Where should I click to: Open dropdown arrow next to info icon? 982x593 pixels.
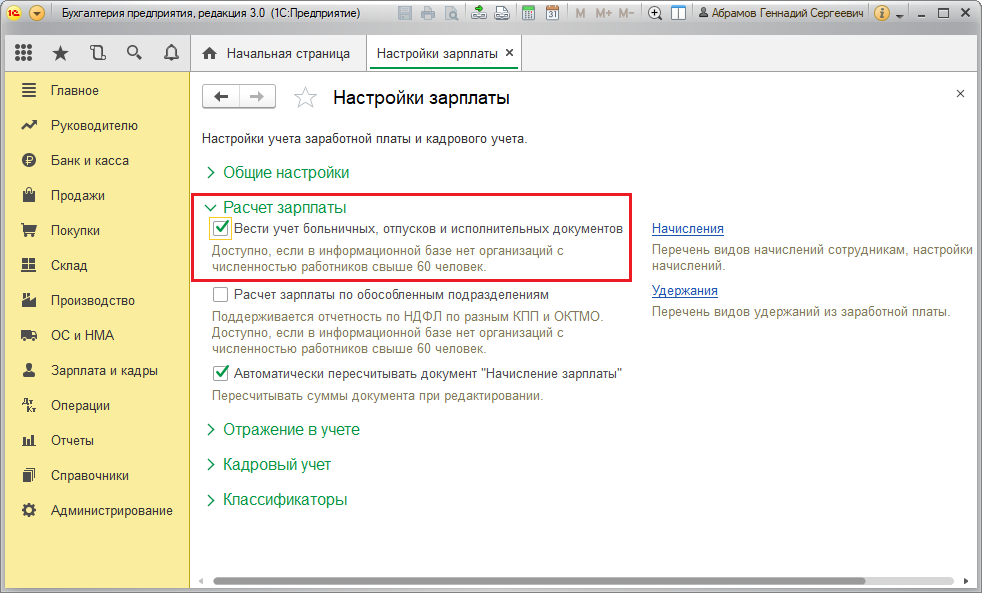pos(900,15)
